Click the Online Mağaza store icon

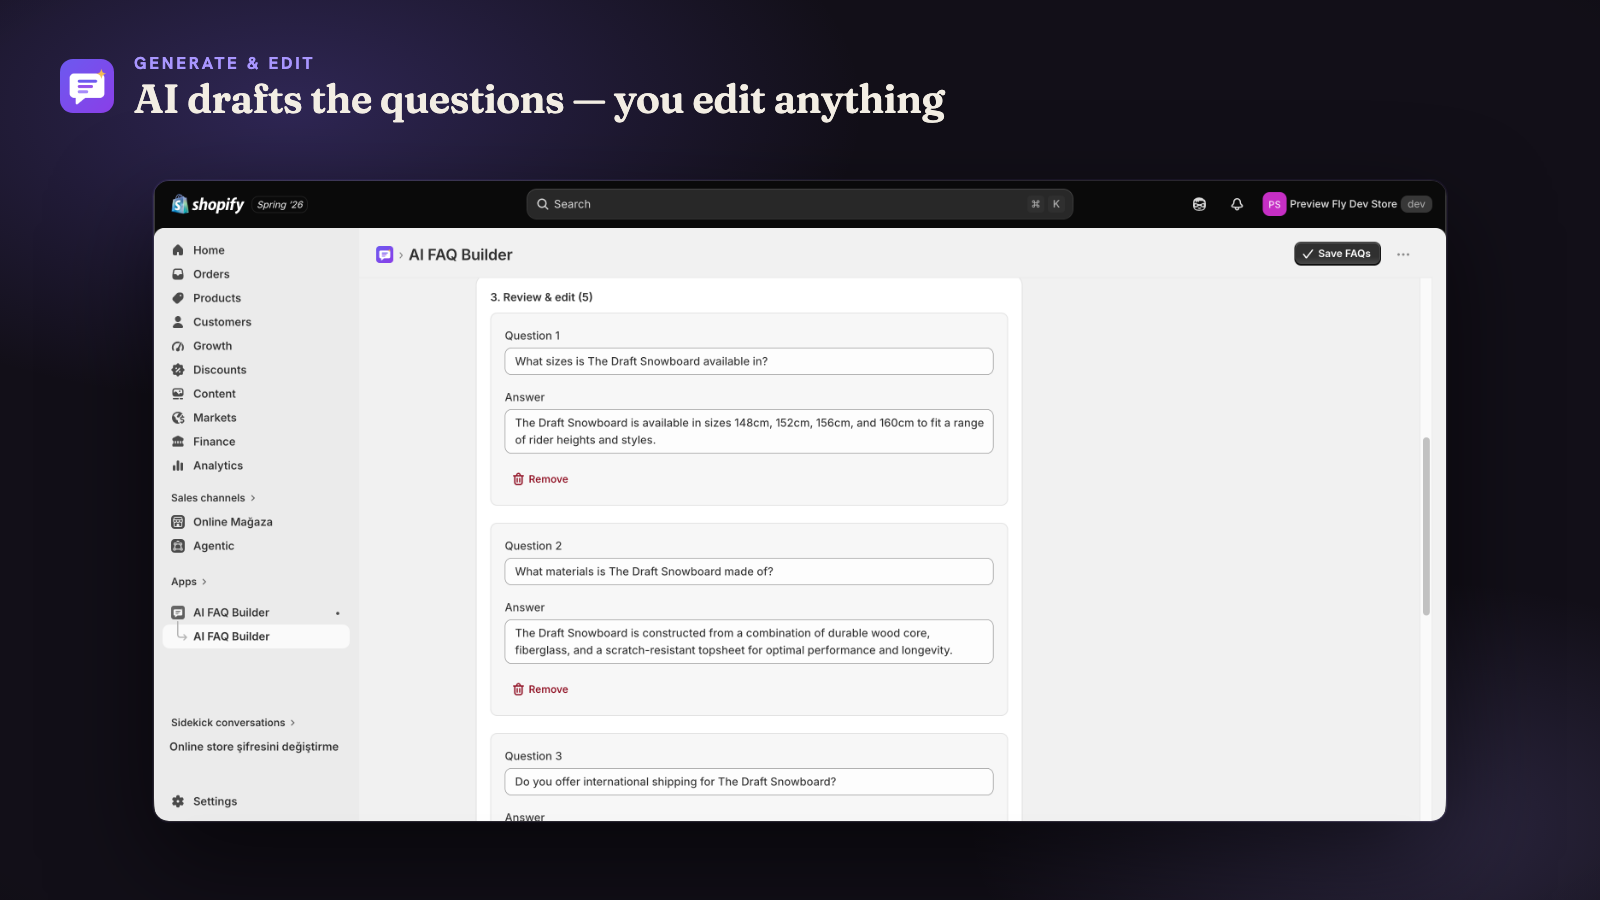point(178,522)
